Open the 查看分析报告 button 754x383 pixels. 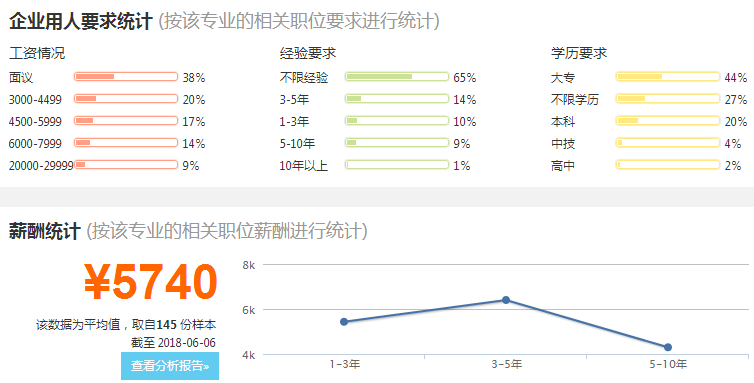click(x=170, y=366)
